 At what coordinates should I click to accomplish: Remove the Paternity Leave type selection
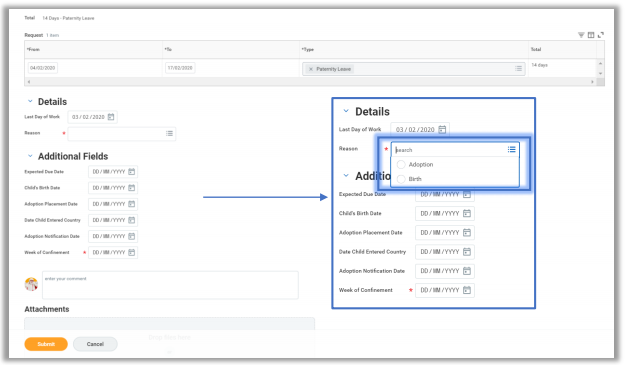[x=311, y=69]
